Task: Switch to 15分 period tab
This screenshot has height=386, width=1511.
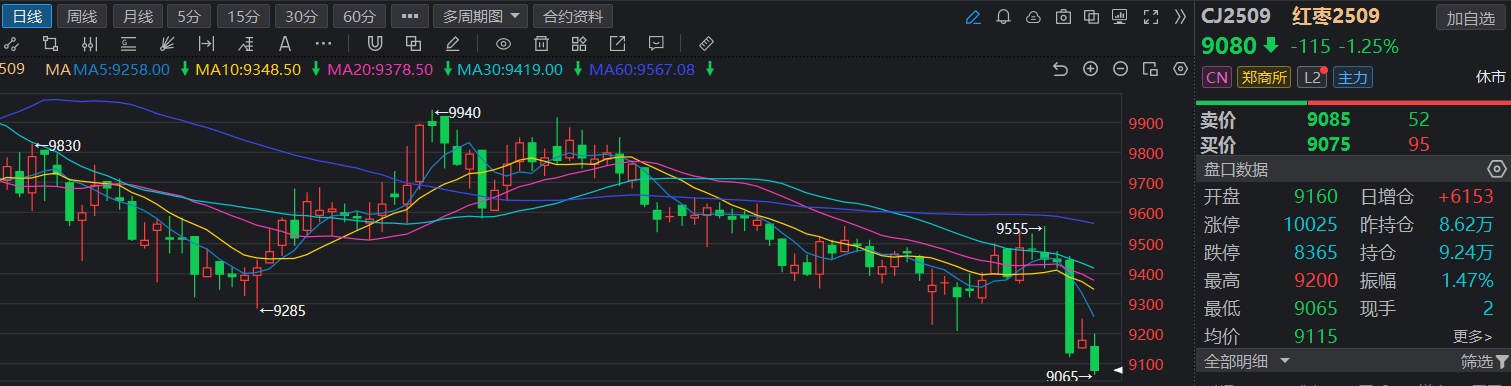Action: pyautogui.click(x=243, y=16)
